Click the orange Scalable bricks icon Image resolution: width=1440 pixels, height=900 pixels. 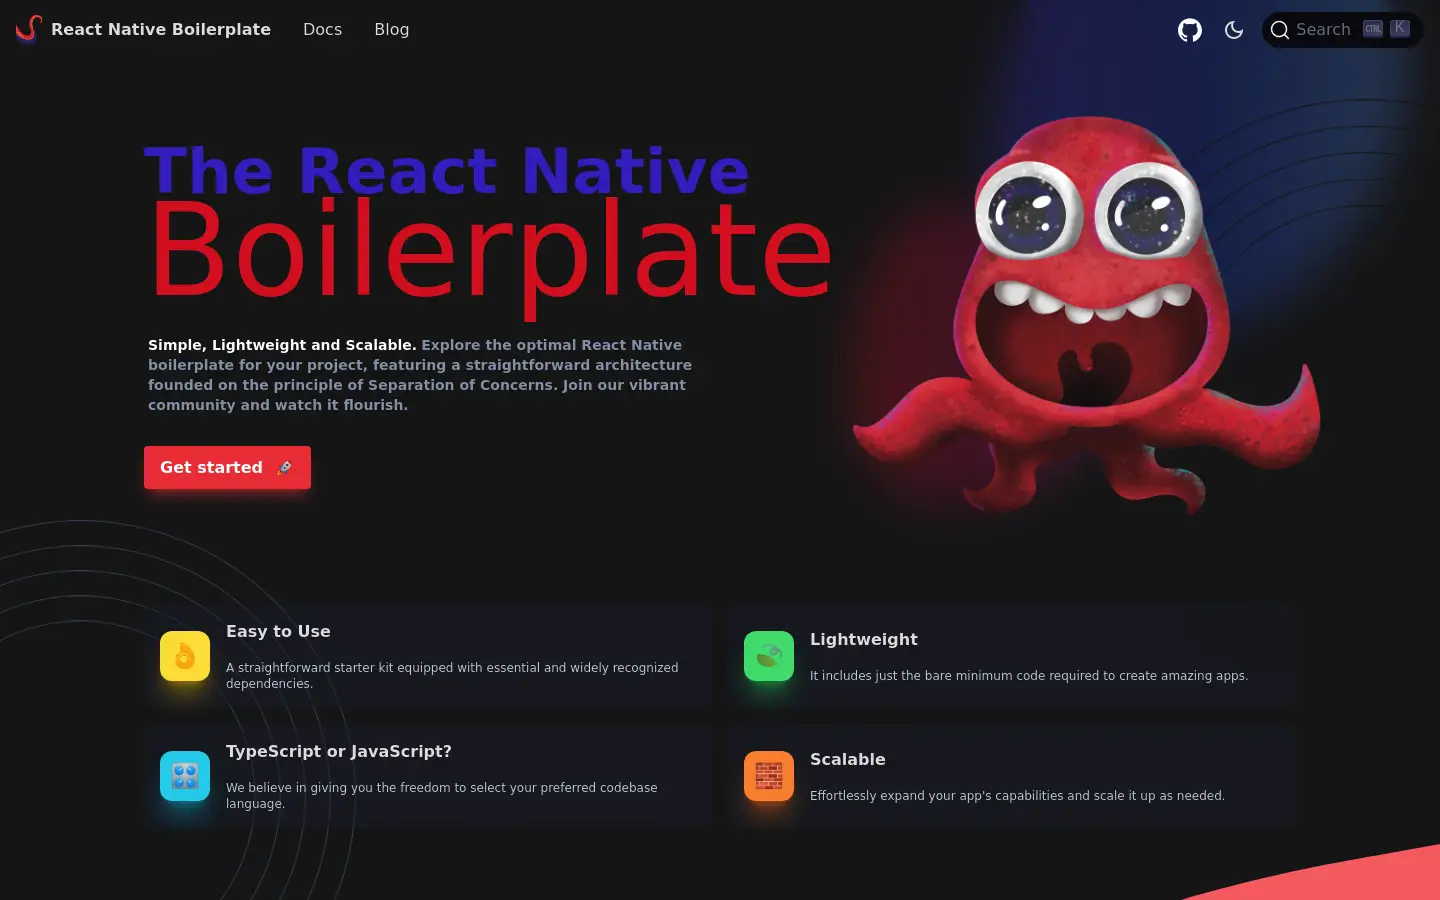(769, 776)
